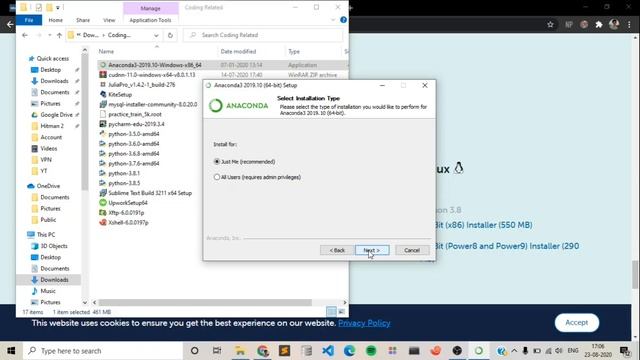Go up one folder level in Explorer
The height and width of the screenshot is (360, 640).
59,35
